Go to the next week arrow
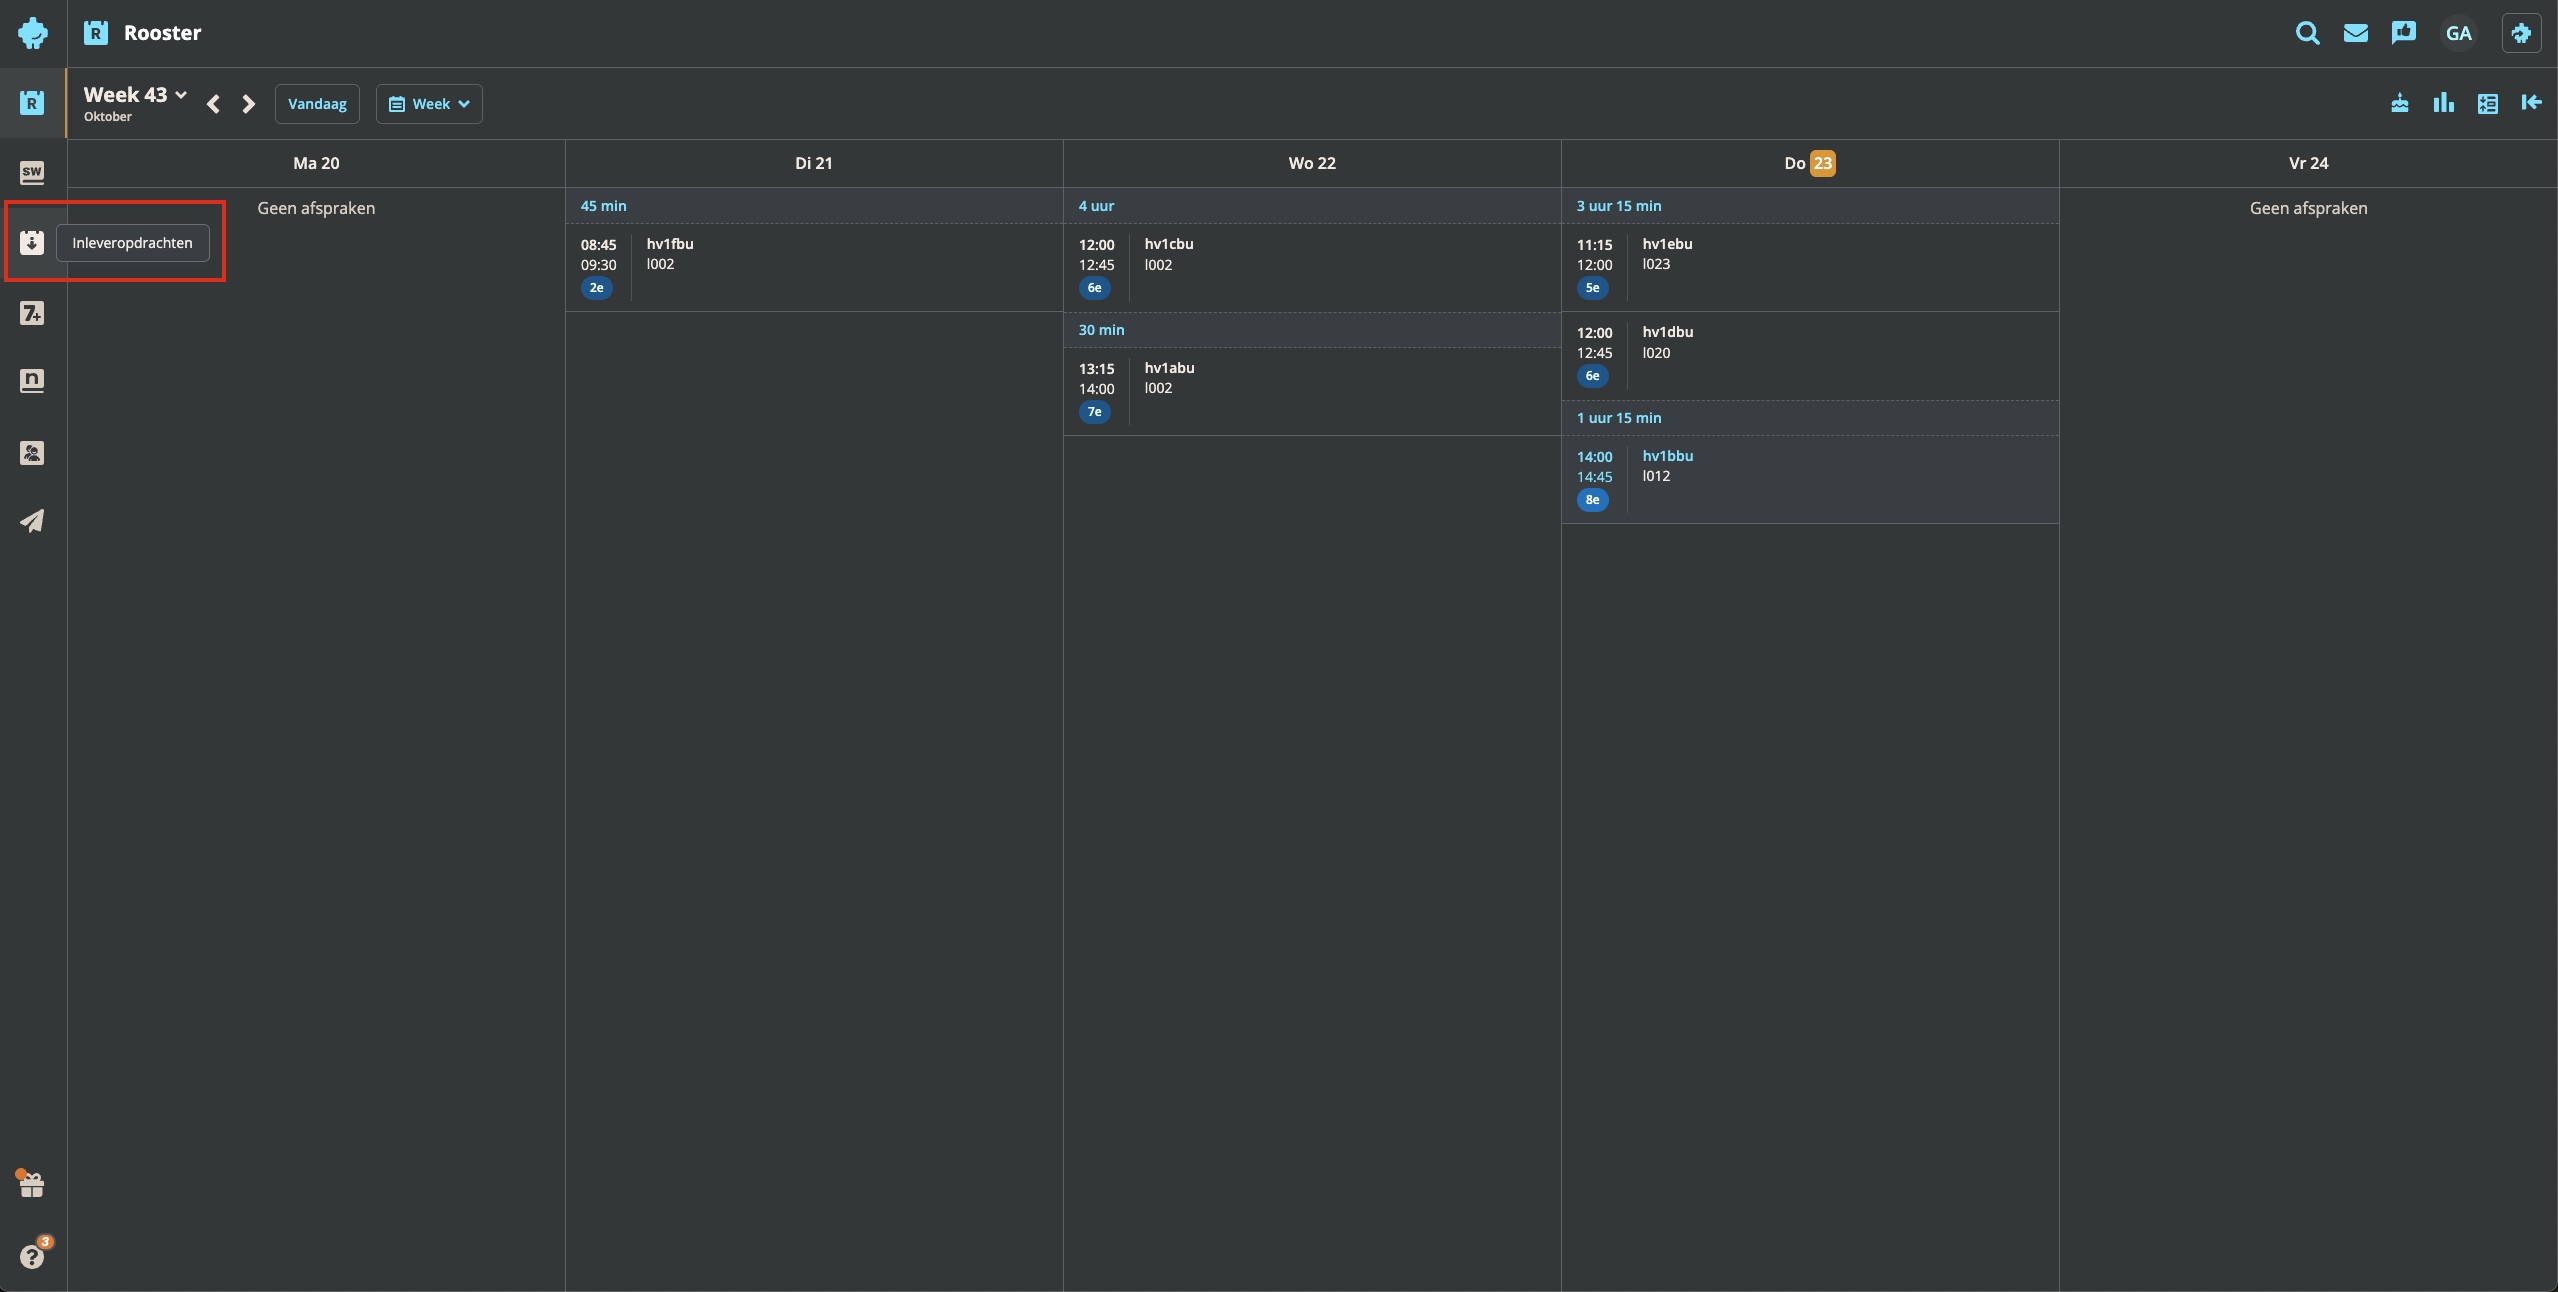The image size is (2558, 1292). pyautogui.click(x=249, y=104)
